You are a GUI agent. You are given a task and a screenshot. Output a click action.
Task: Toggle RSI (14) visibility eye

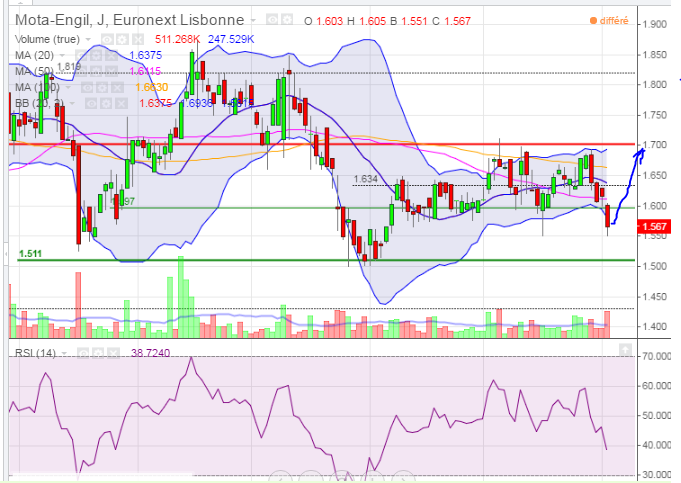tap(83, 353)
